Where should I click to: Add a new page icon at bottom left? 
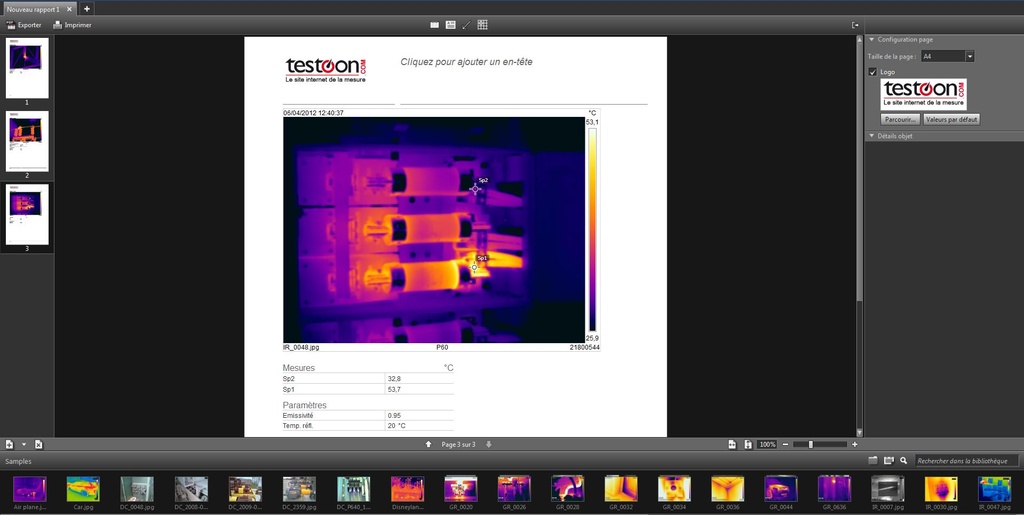(9, 445)
